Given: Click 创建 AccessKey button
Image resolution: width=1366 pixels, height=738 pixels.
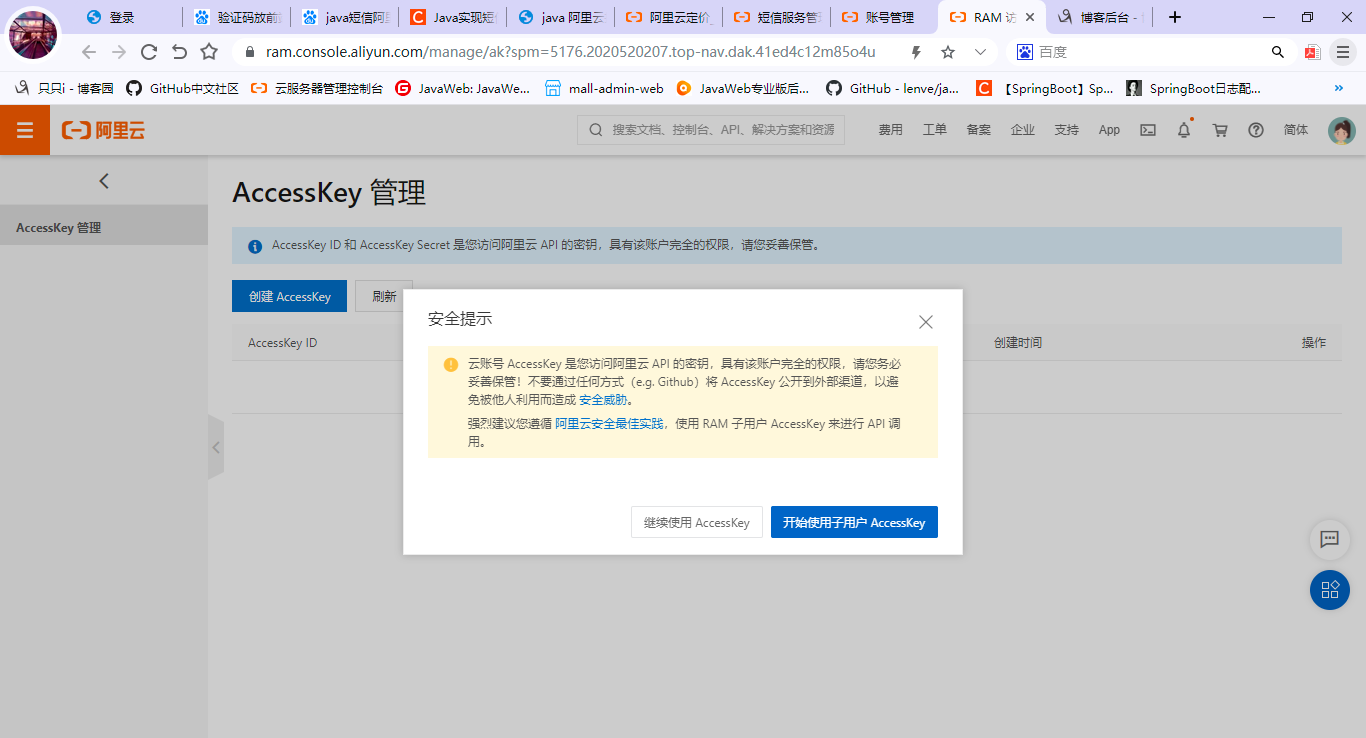Looking at the screenshot, I should point(290,296).
